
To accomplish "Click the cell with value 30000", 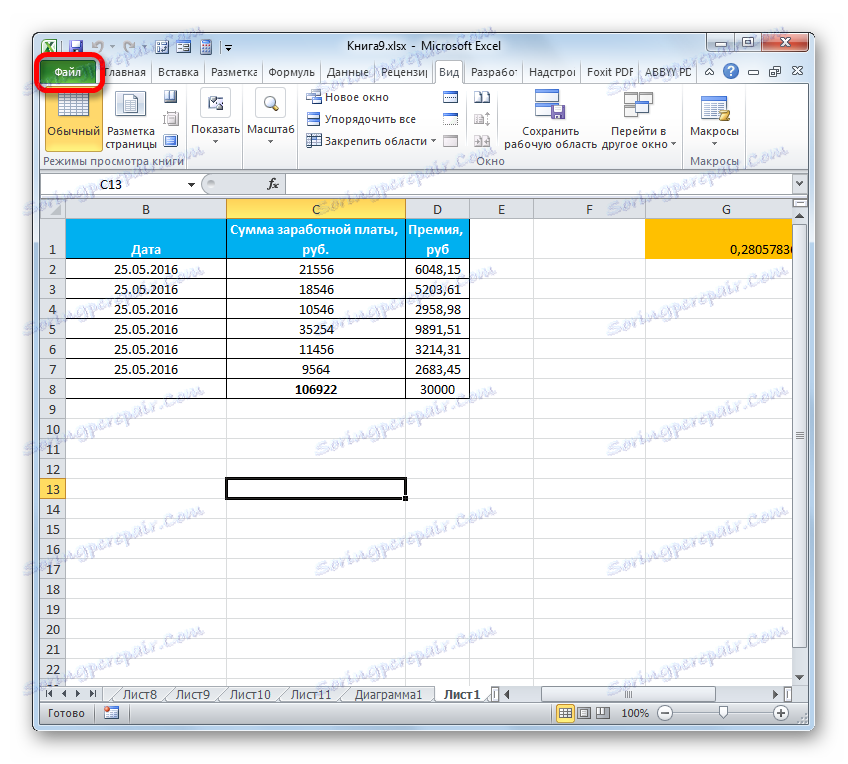I will [x=437, y=389].
